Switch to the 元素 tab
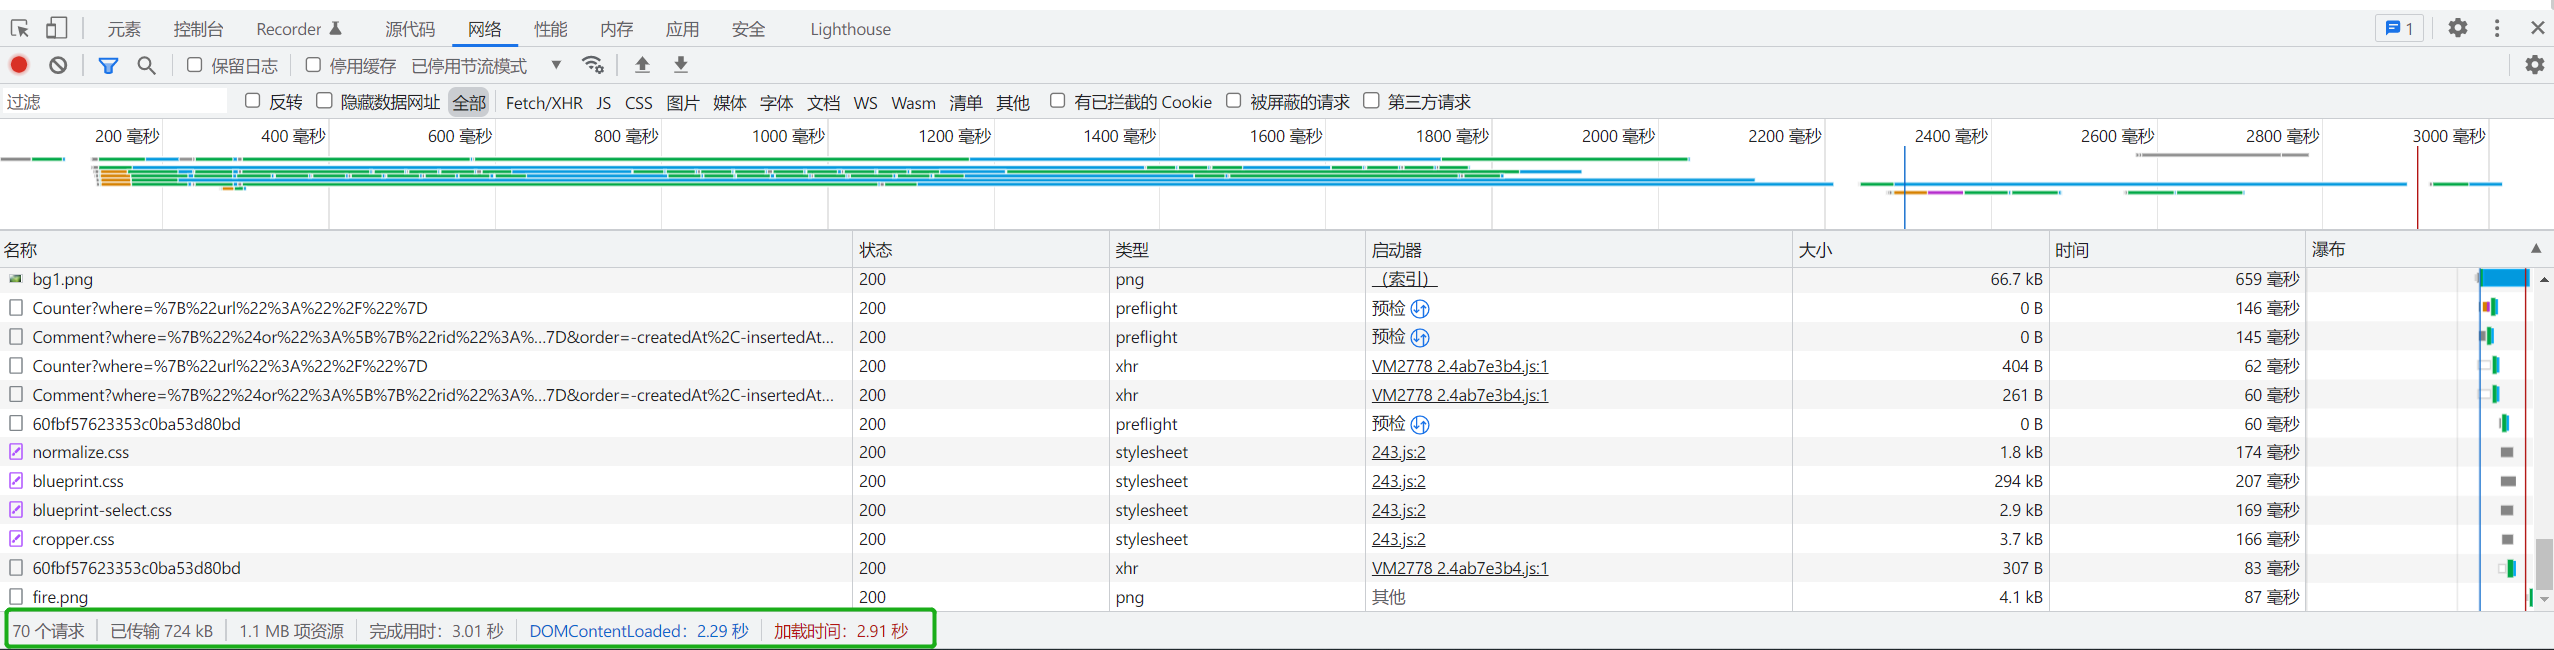The height and width of the screenshot is (650, 2554). click(x=124, y=29)
